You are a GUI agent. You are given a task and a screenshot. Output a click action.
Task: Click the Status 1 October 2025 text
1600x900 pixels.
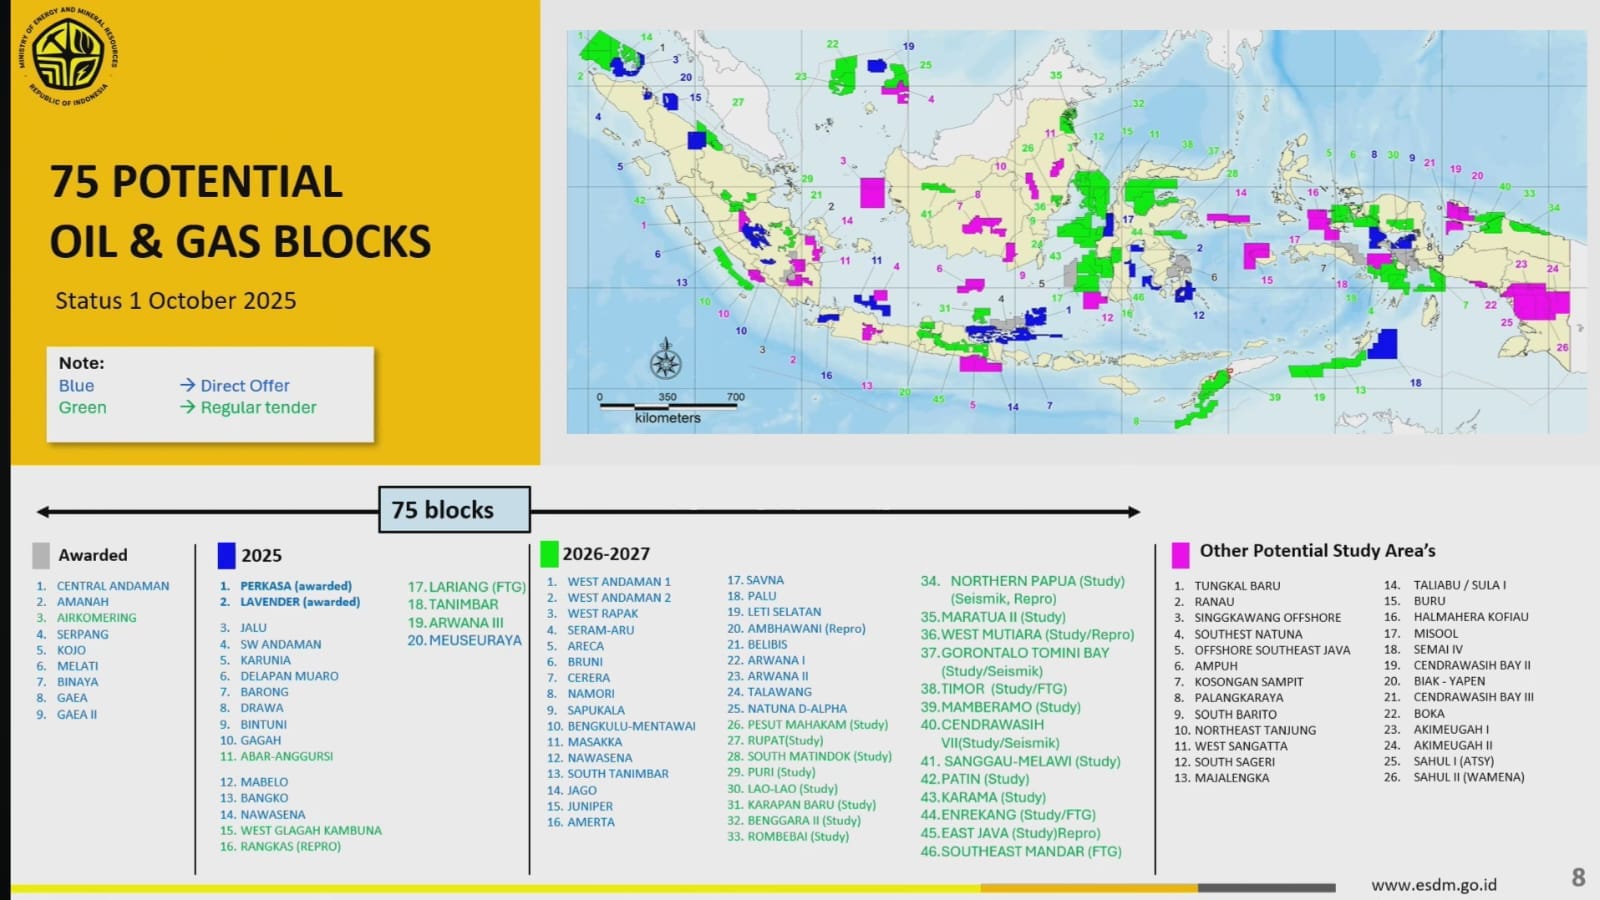(176, 301)
